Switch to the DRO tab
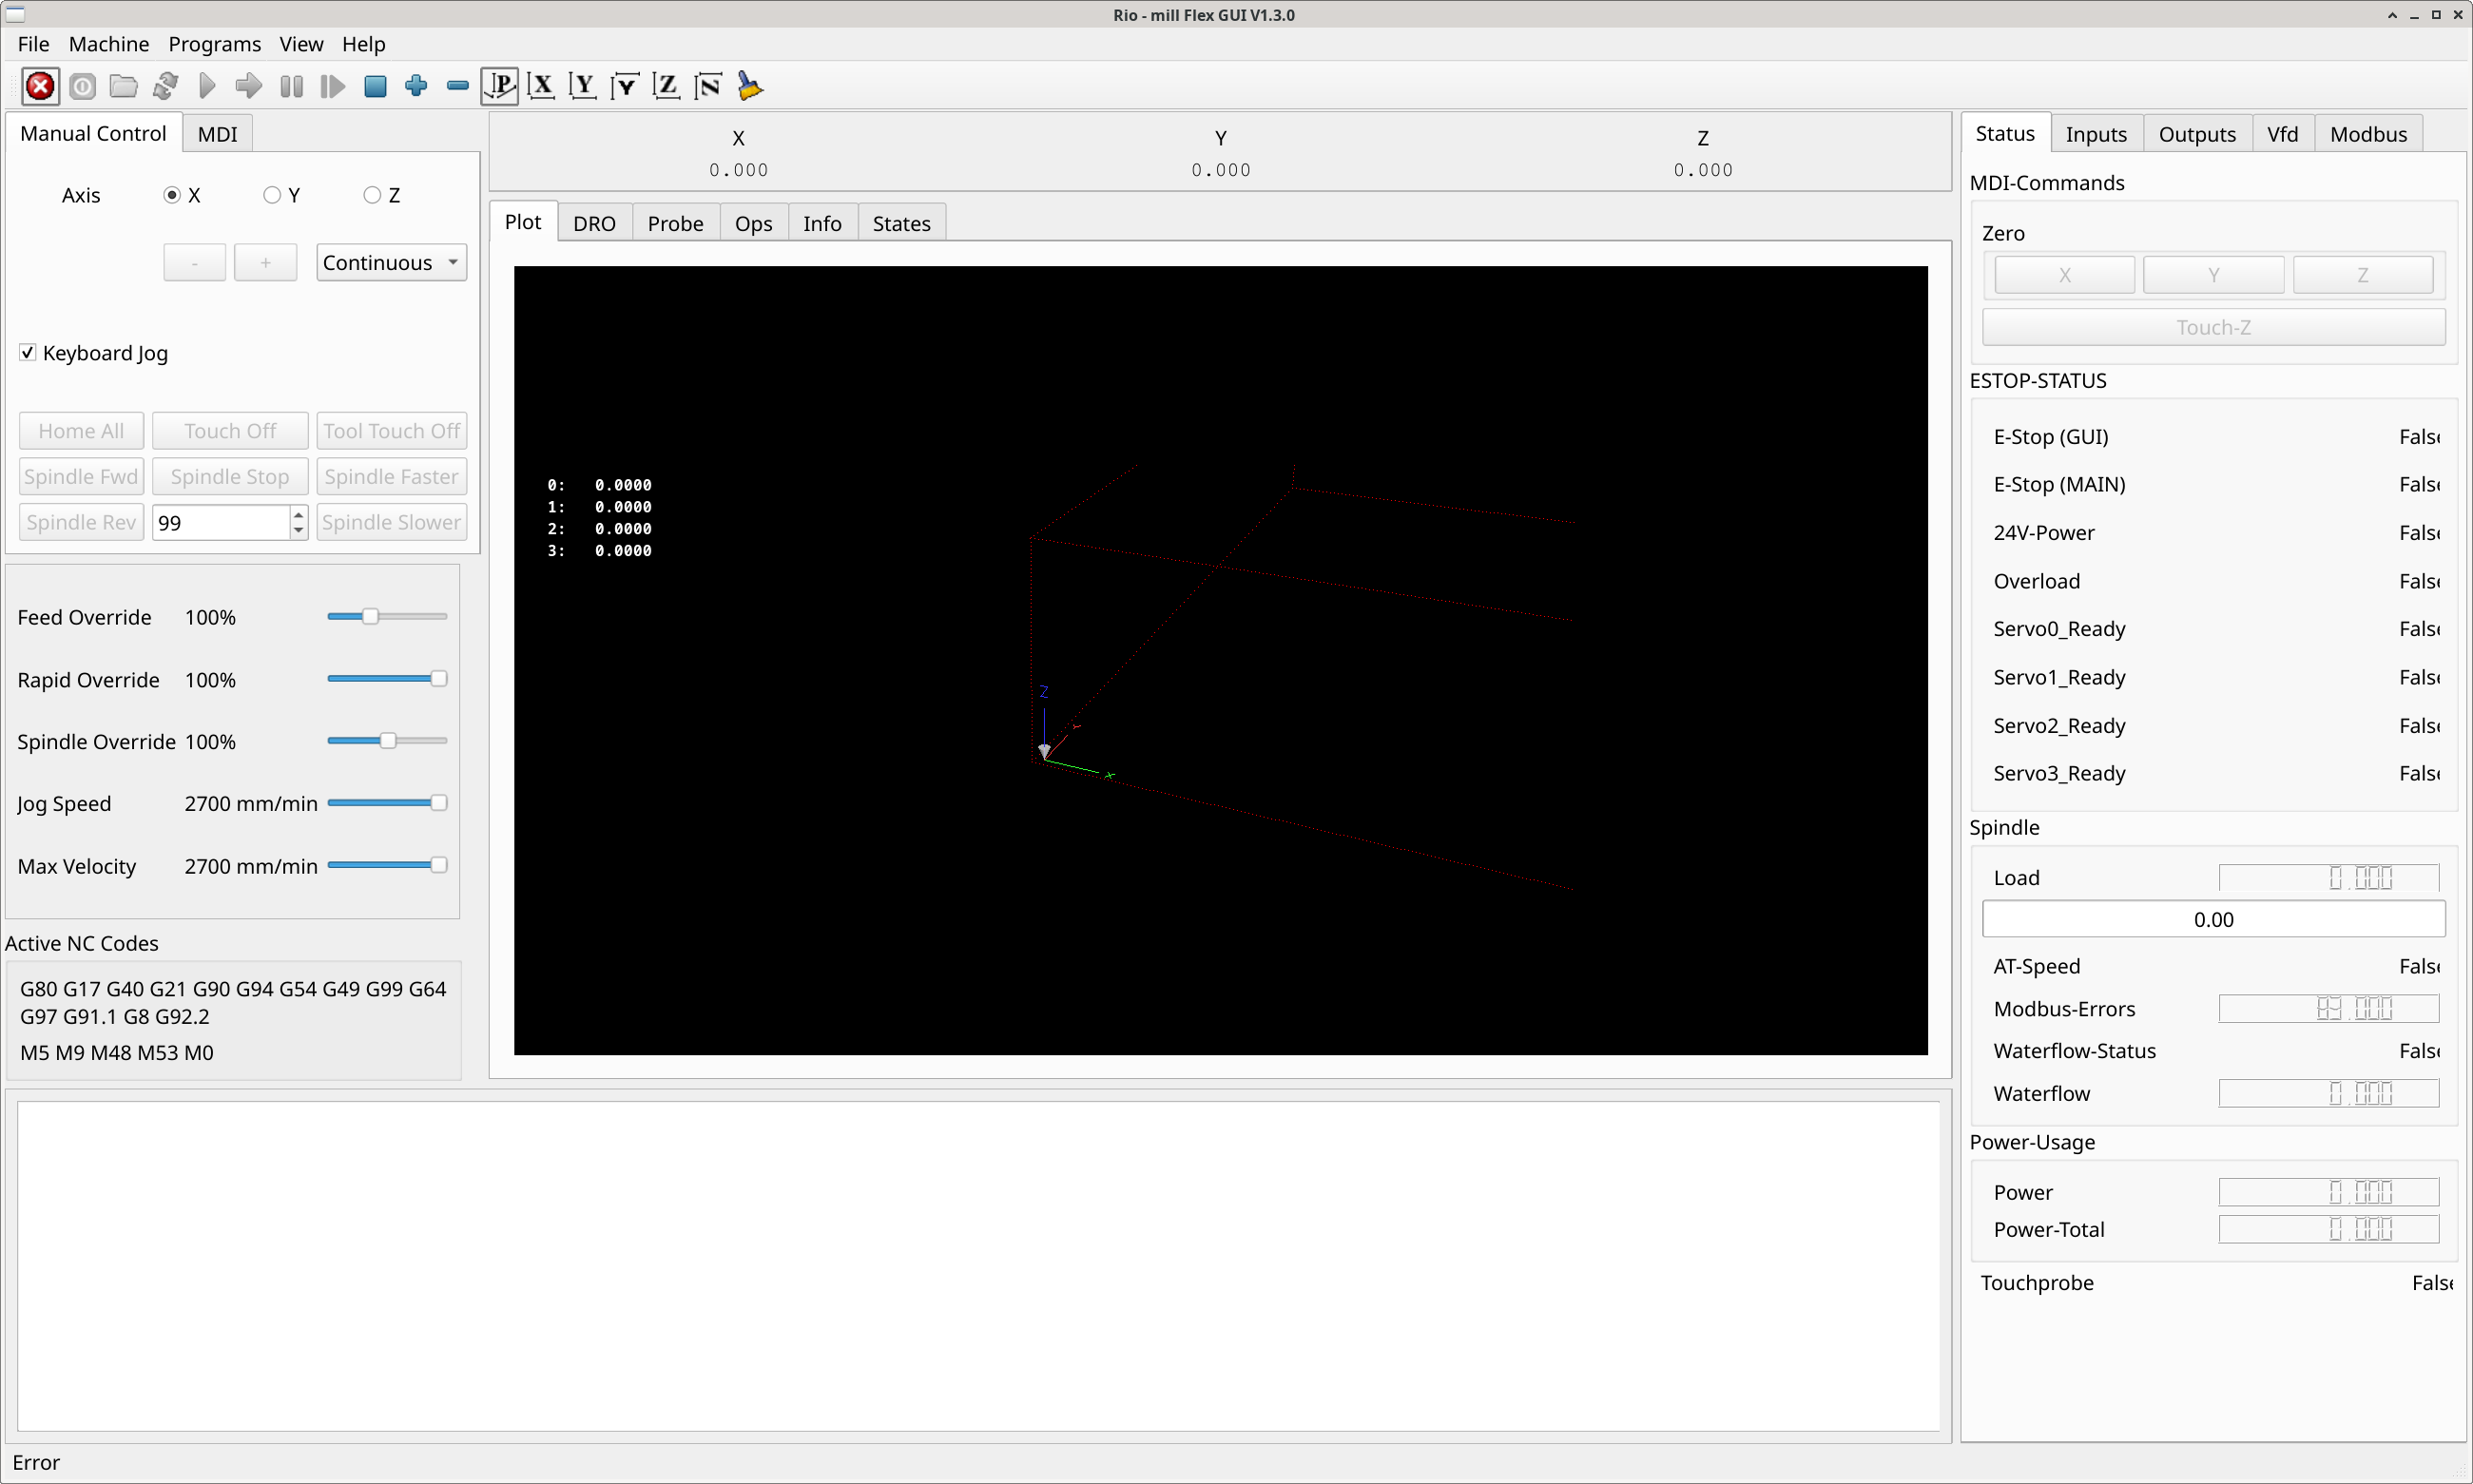2473x1484 pixels. click(594, 223)
